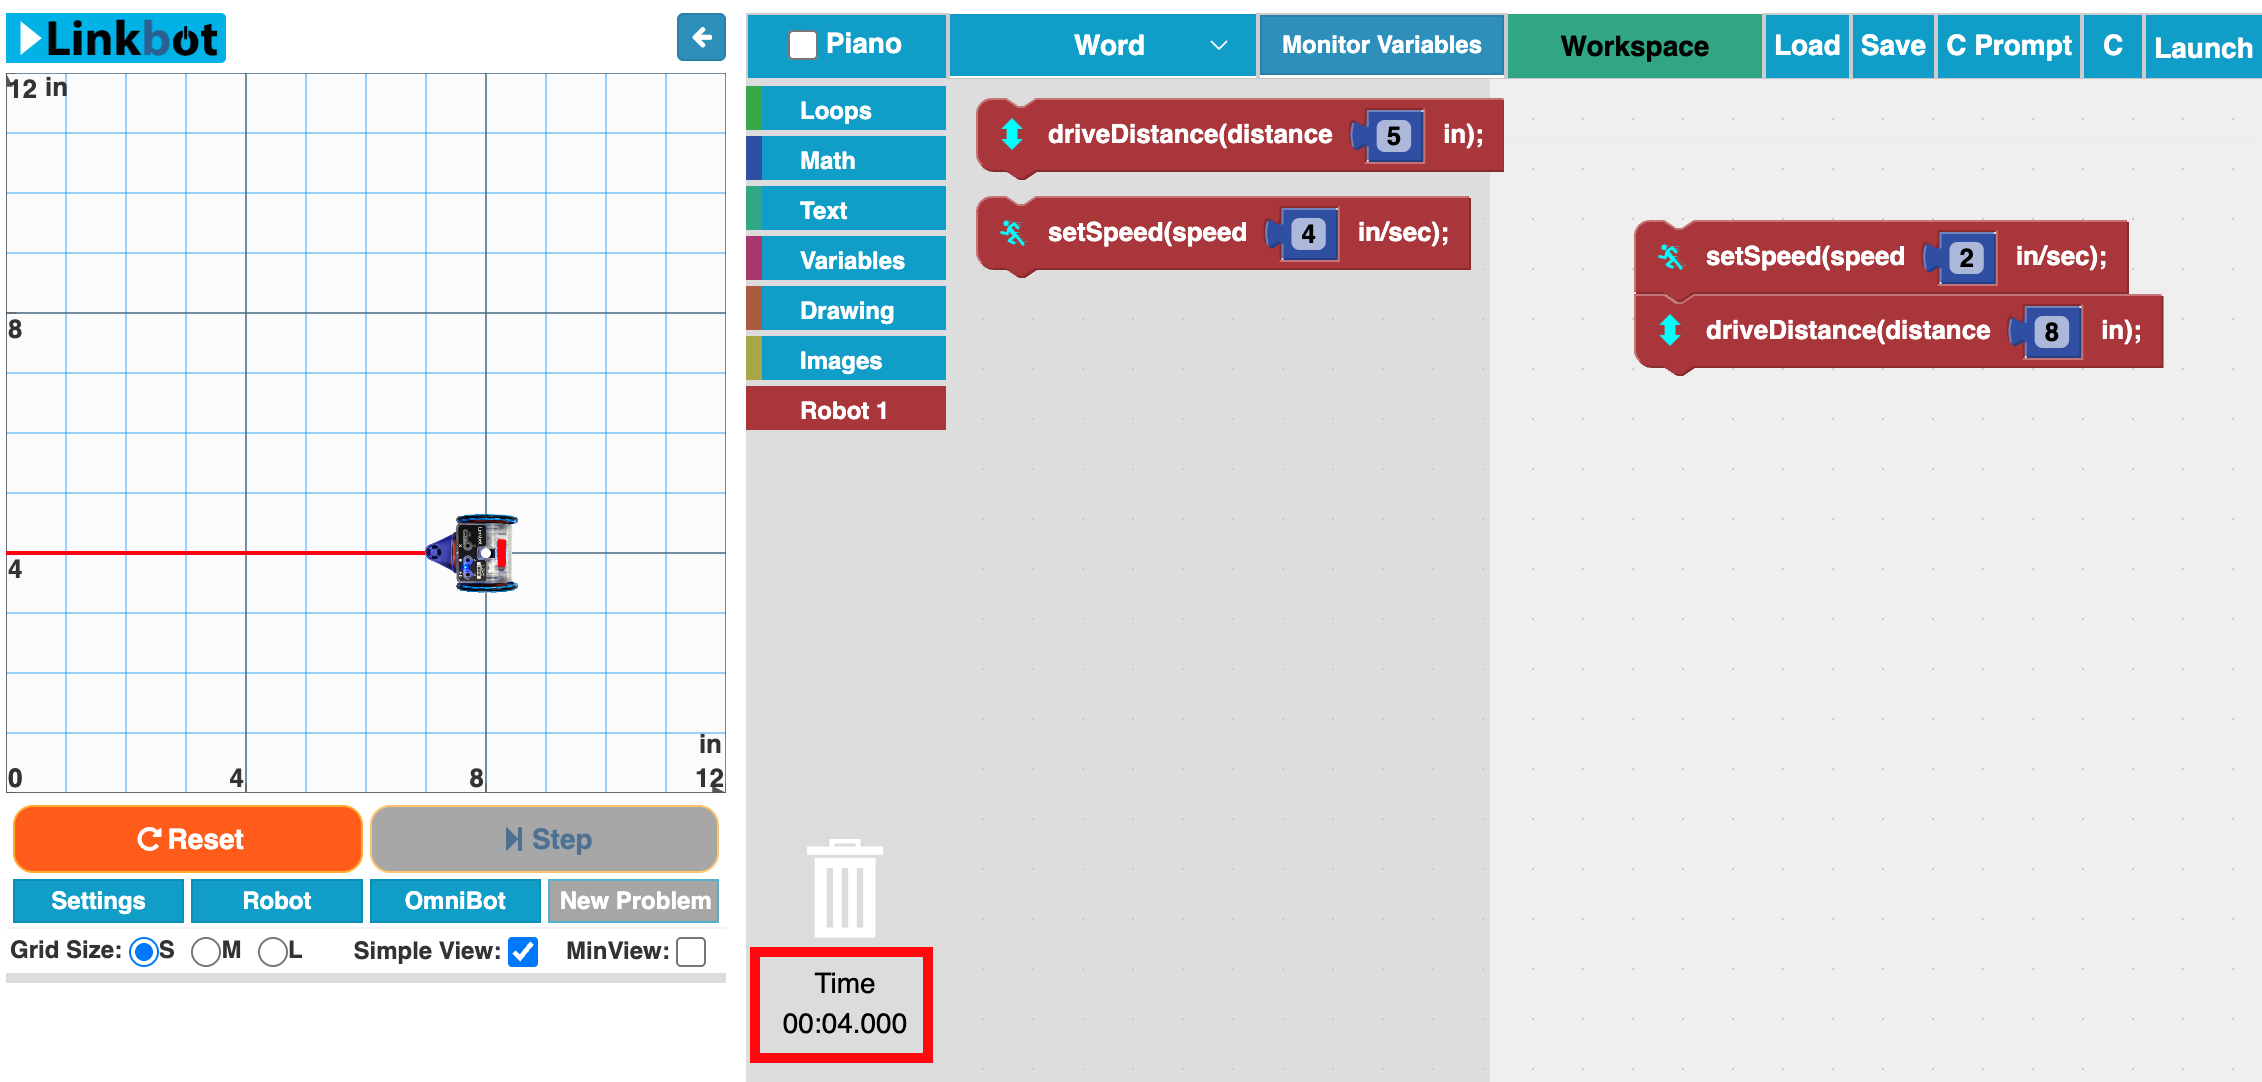Viewport: 2262px width, 1082px height.
Task: Open the Robot 1 category
Action: 843,410
